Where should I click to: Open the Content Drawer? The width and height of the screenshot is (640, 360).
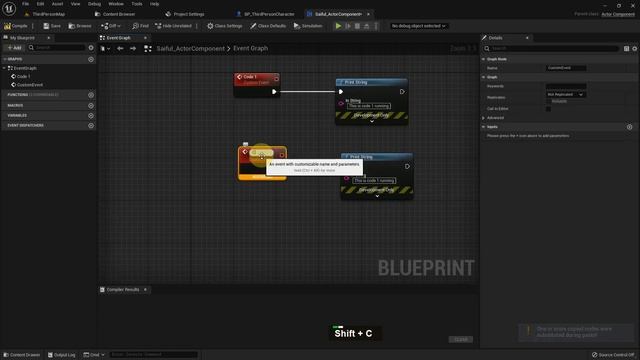(x=22, y=355)
